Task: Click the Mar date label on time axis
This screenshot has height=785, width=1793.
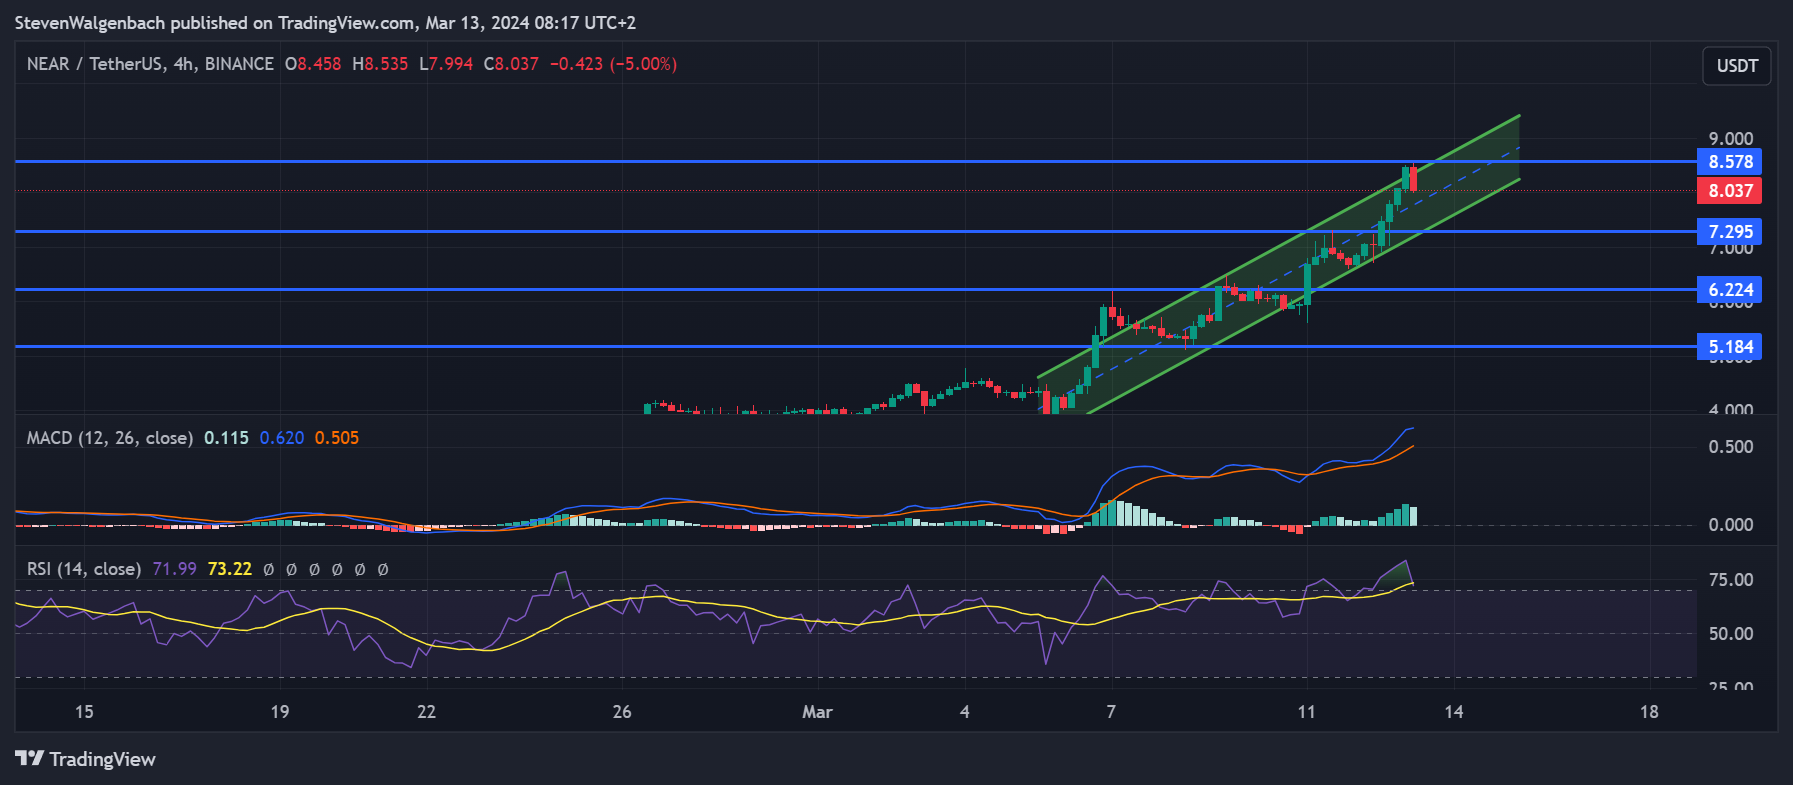Action: (x=817, y=712)
